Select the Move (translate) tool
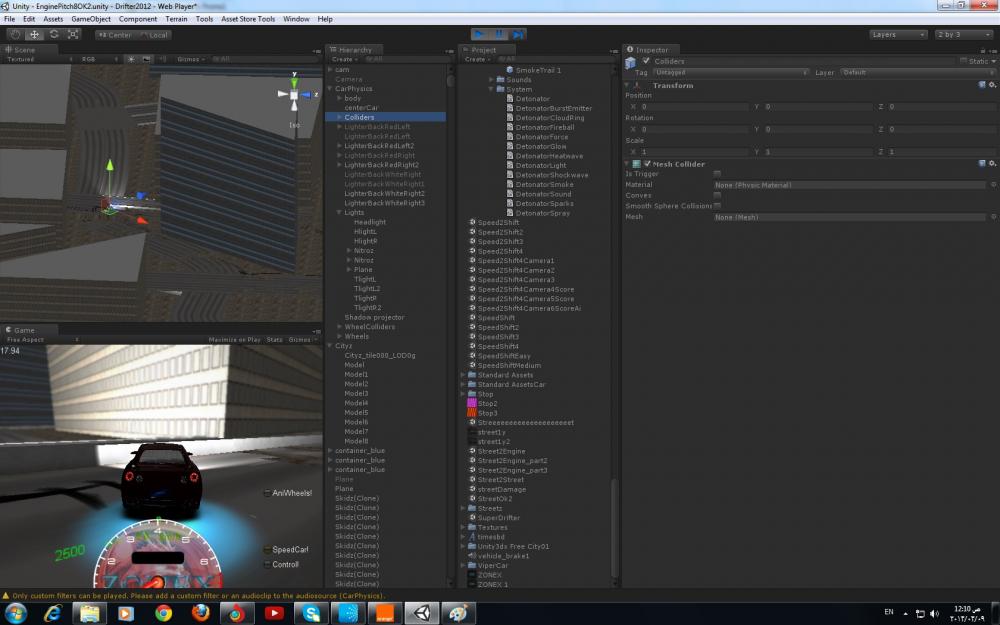This screenshot has width=1000, height=625. tap(34, 34)
